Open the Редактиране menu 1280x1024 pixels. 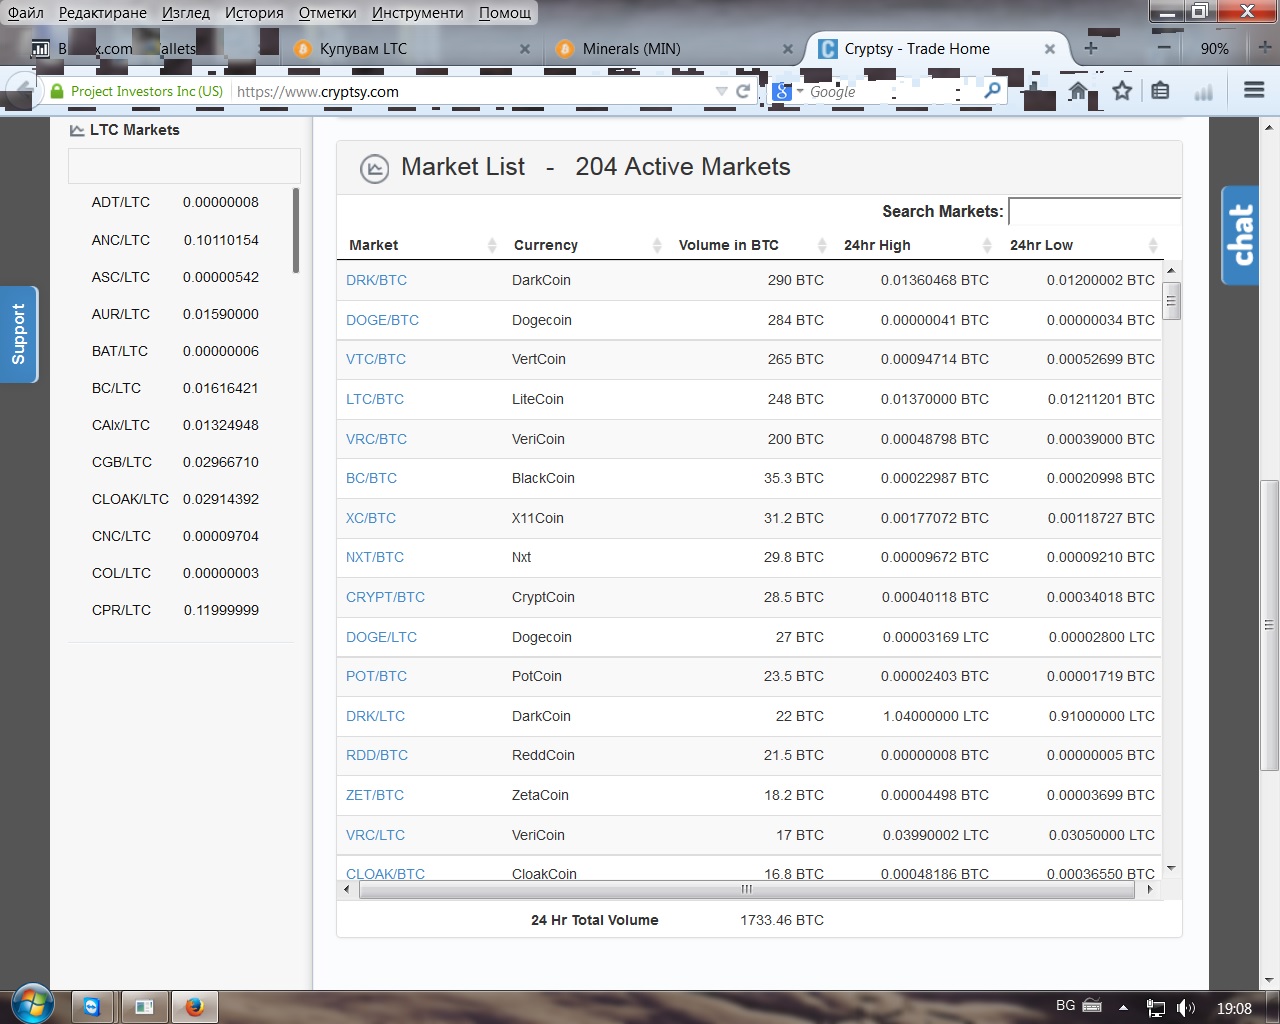click(x=103, y=13)
